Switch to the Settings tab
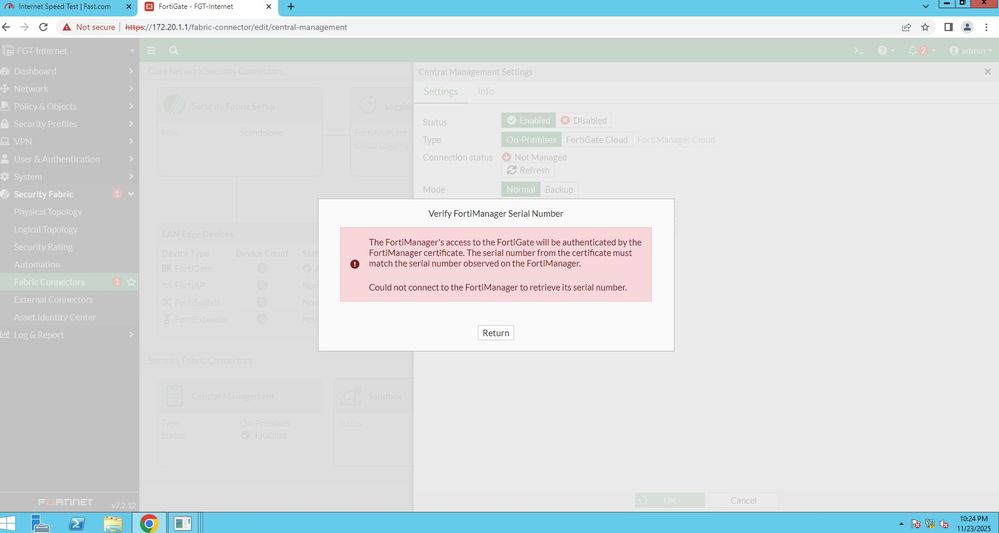 [440, 91]
